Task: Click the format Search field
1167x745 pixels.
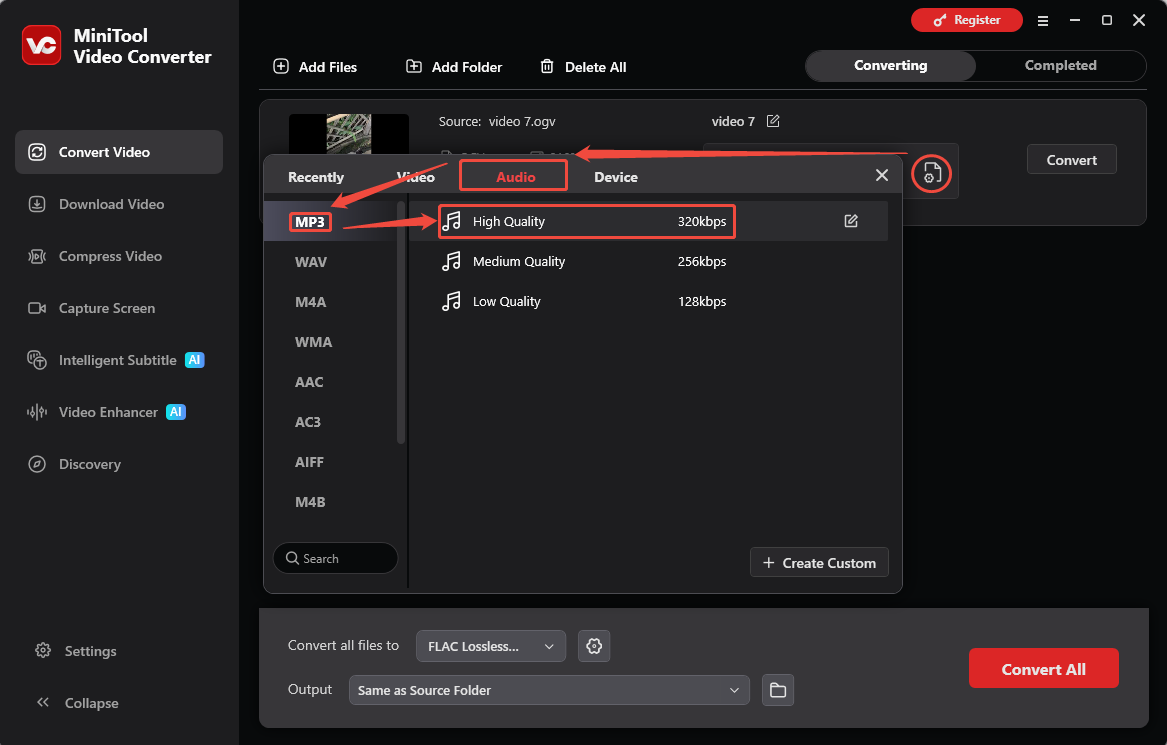Action: [336, 558]
